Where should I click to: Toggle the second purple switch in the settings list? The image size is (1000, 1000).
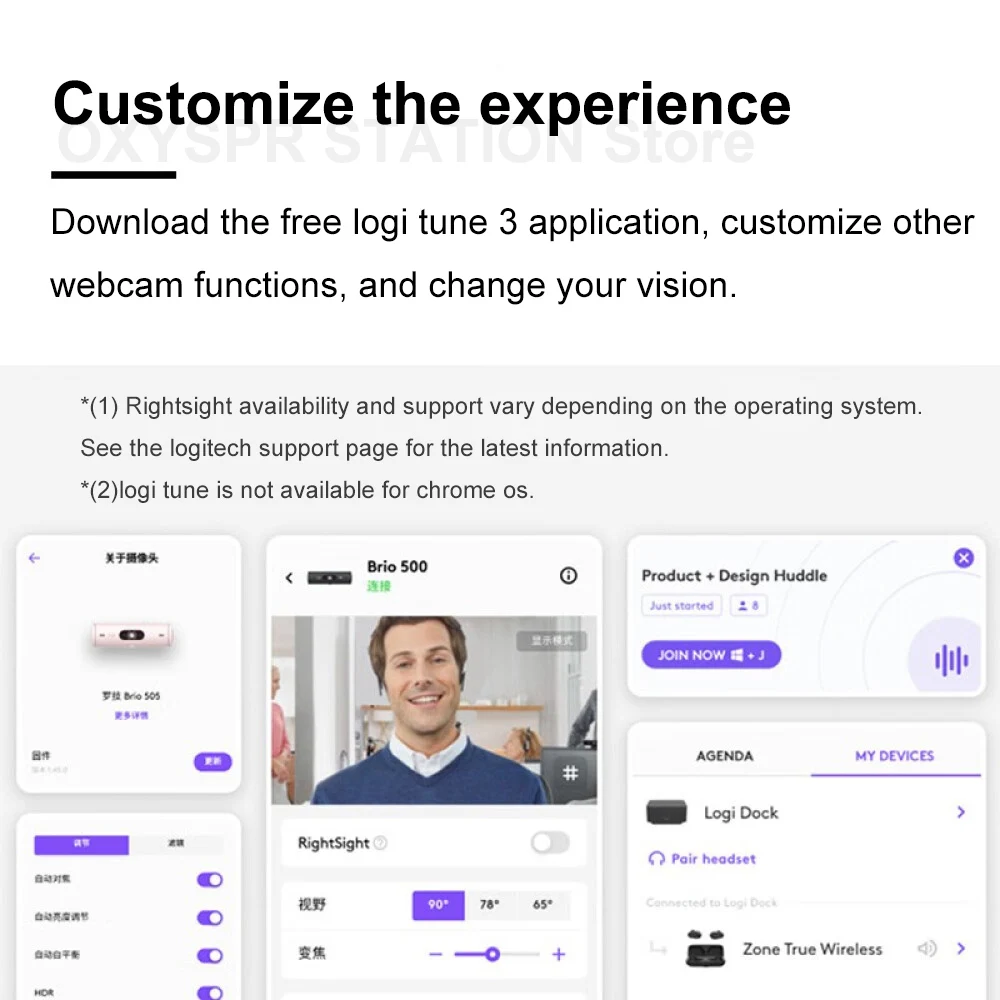coord(210,918)
